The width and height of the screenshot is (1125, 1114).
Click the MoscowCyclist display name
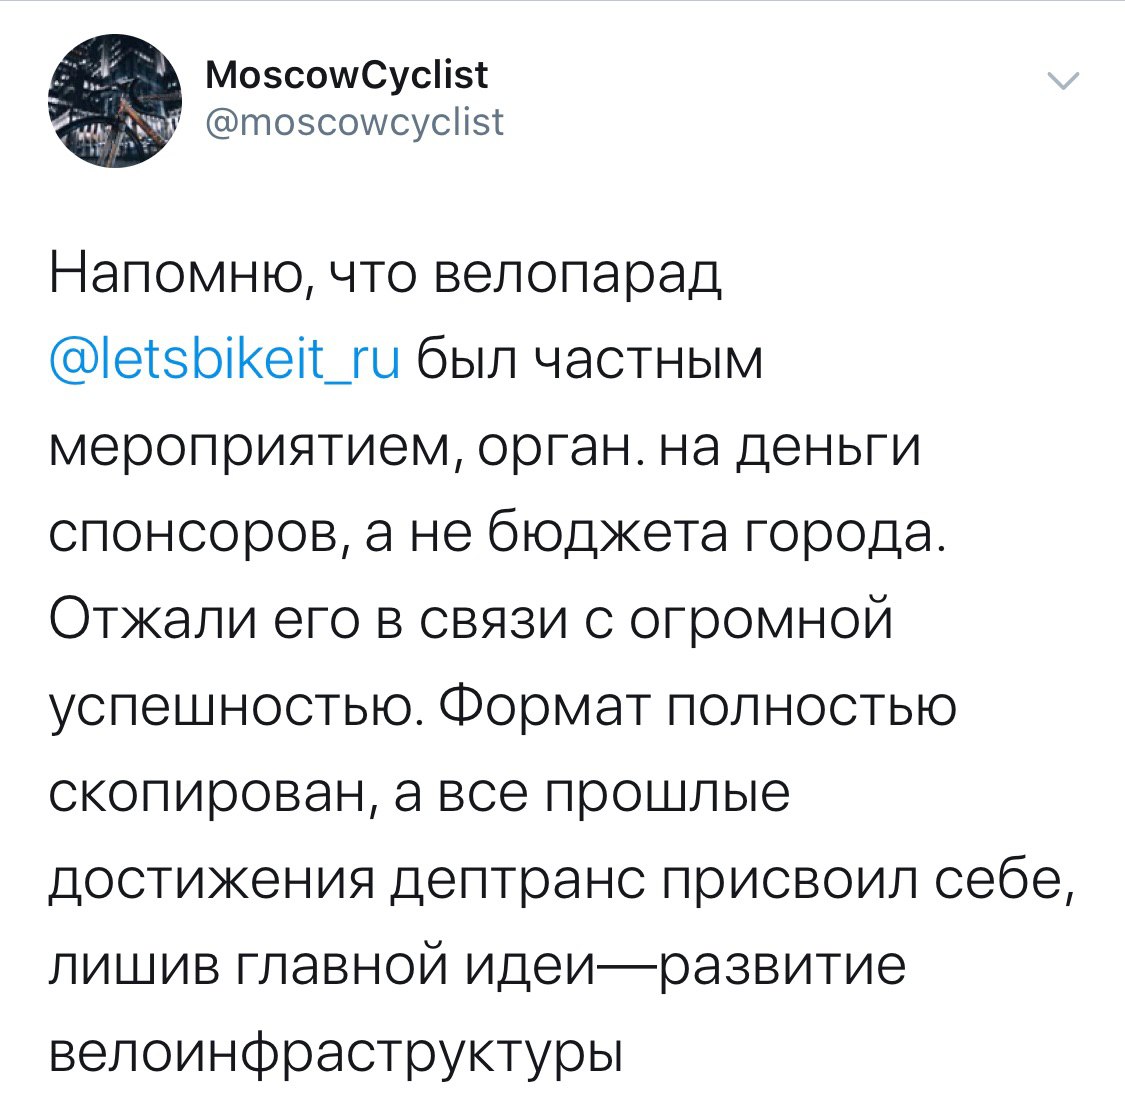(x=346, y=74)
